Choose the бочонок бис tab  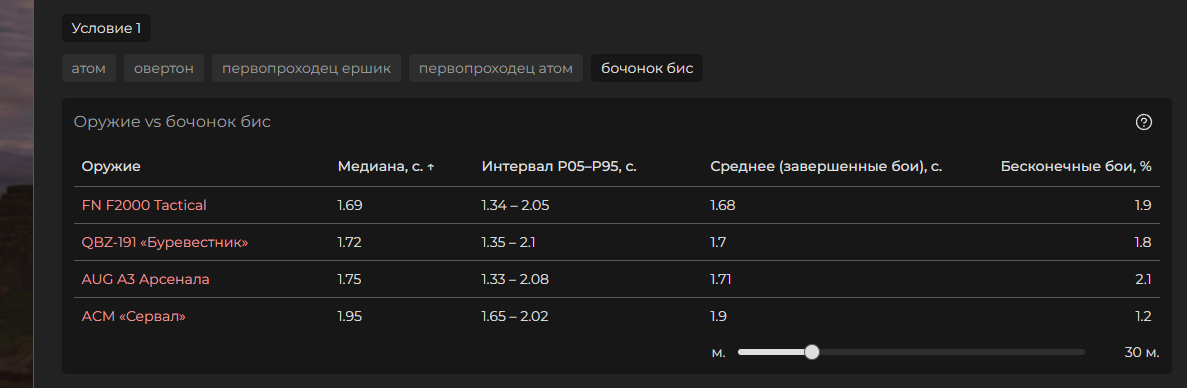[647, 68]
